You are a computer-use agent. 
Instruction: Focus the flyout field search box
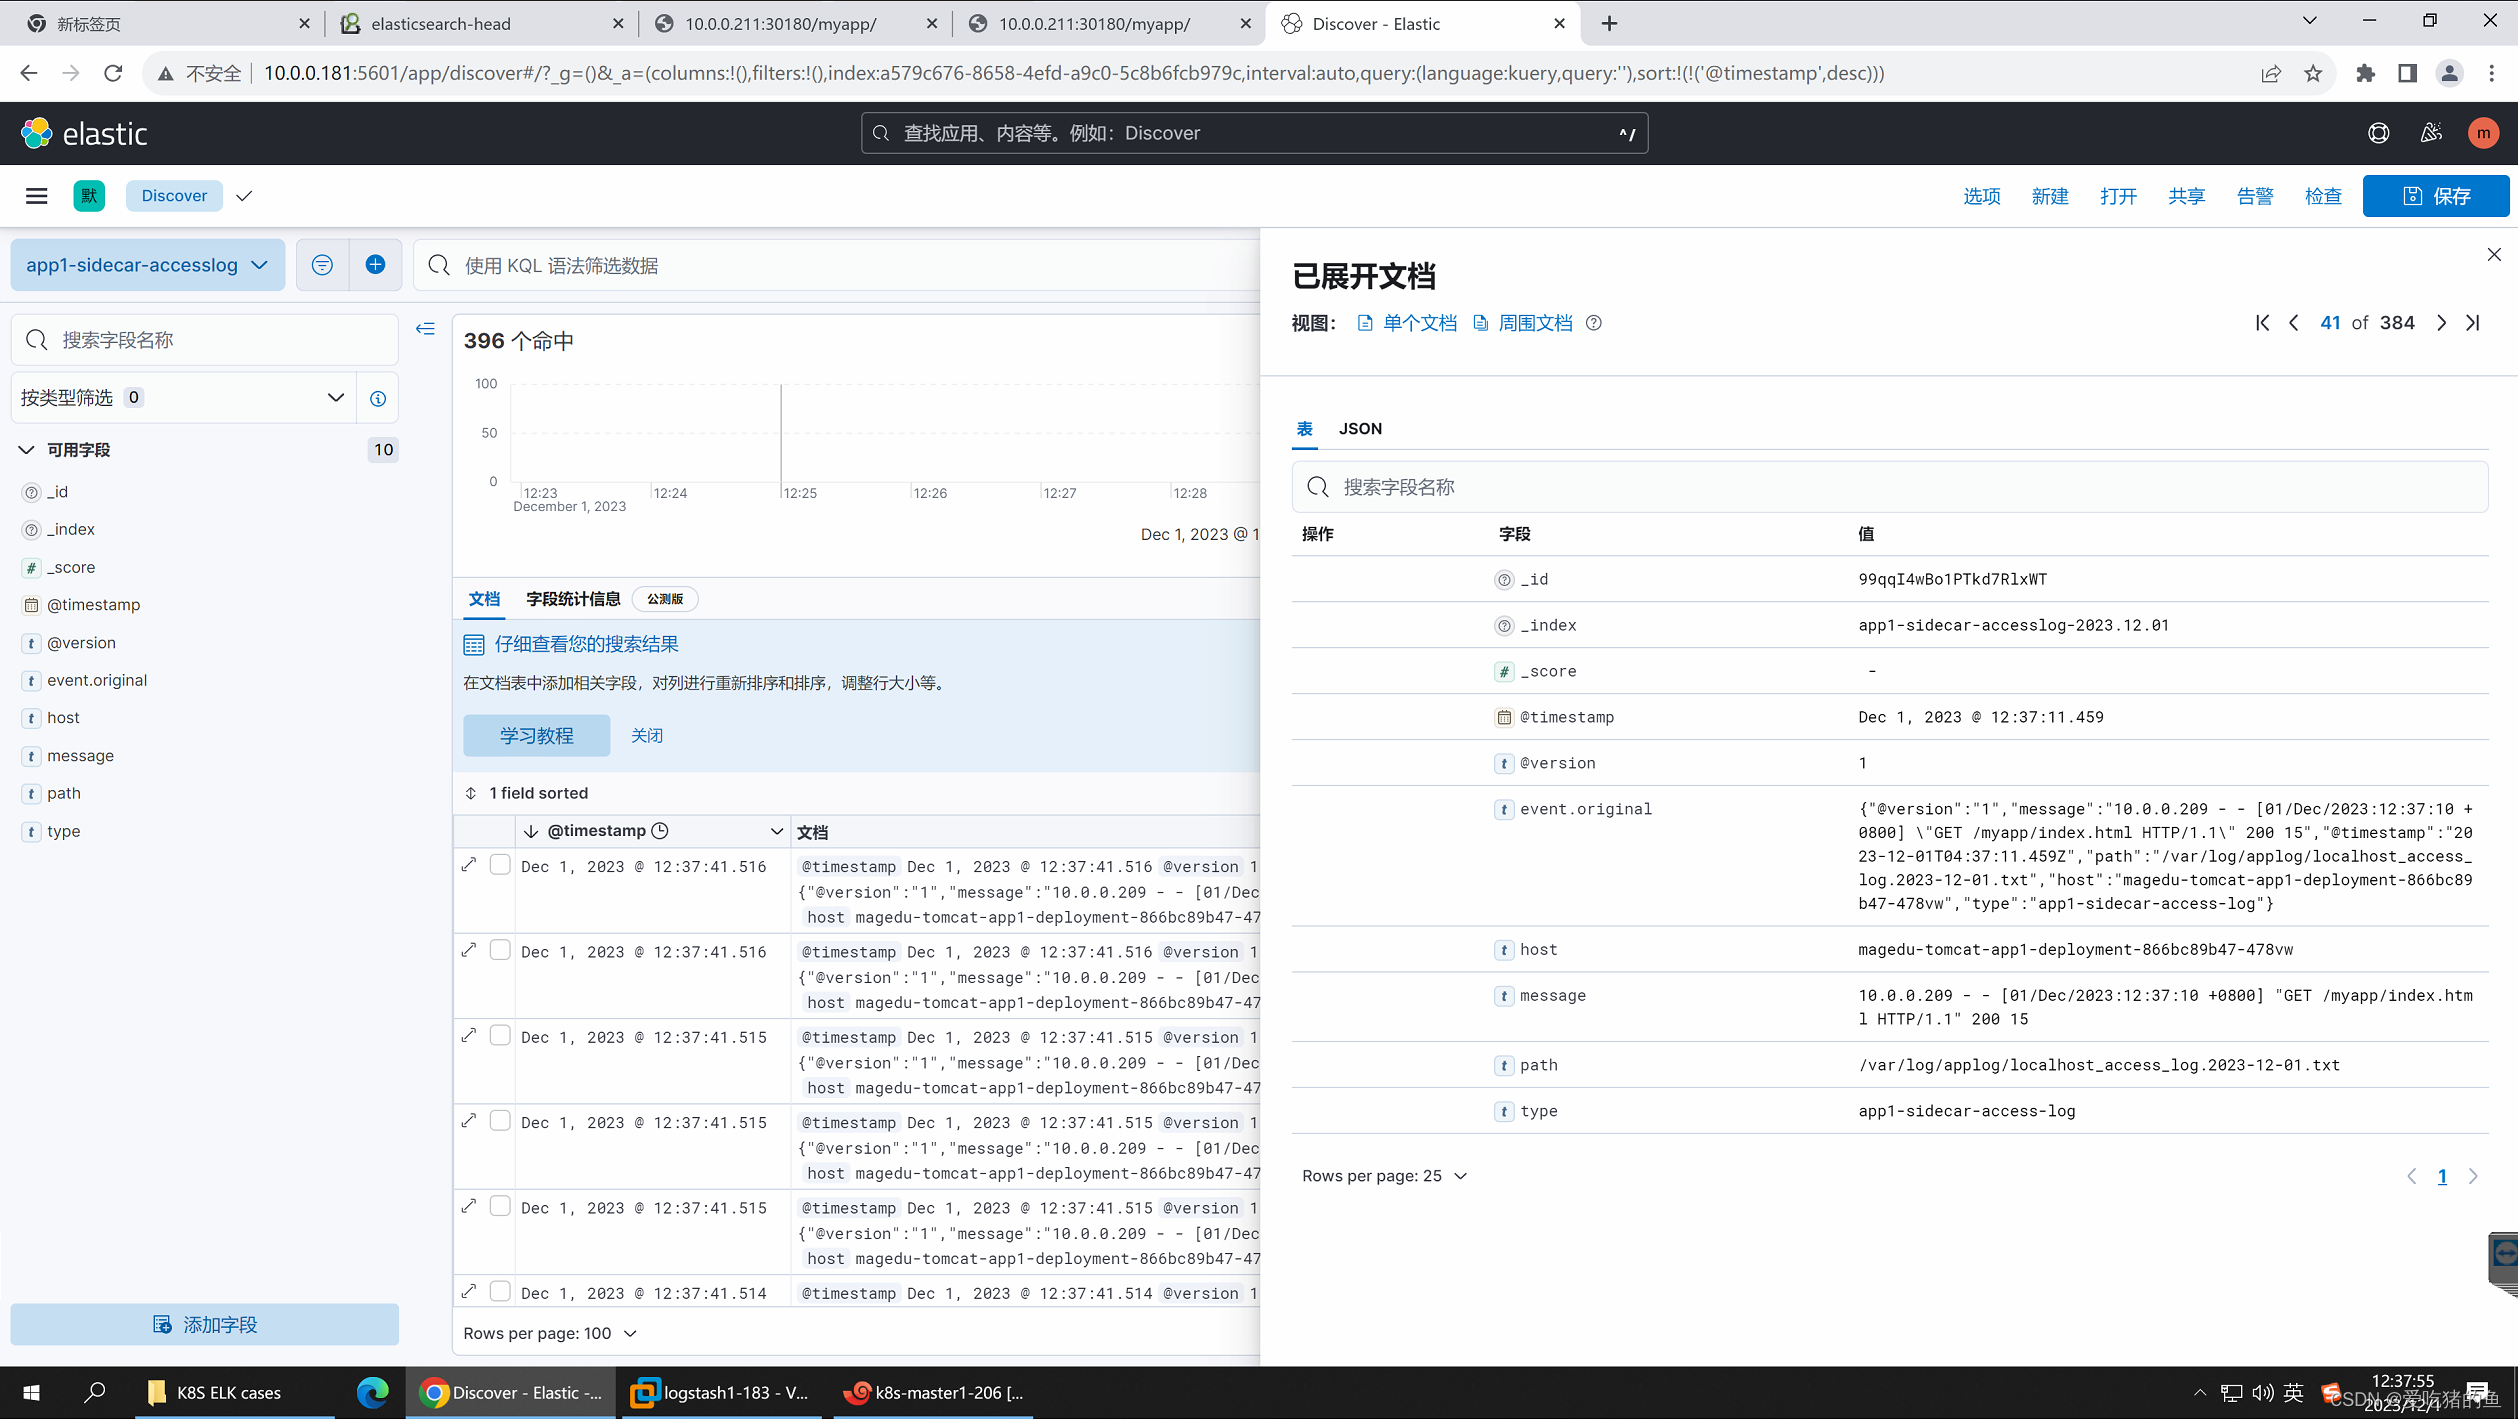[x=1889, y=487]
